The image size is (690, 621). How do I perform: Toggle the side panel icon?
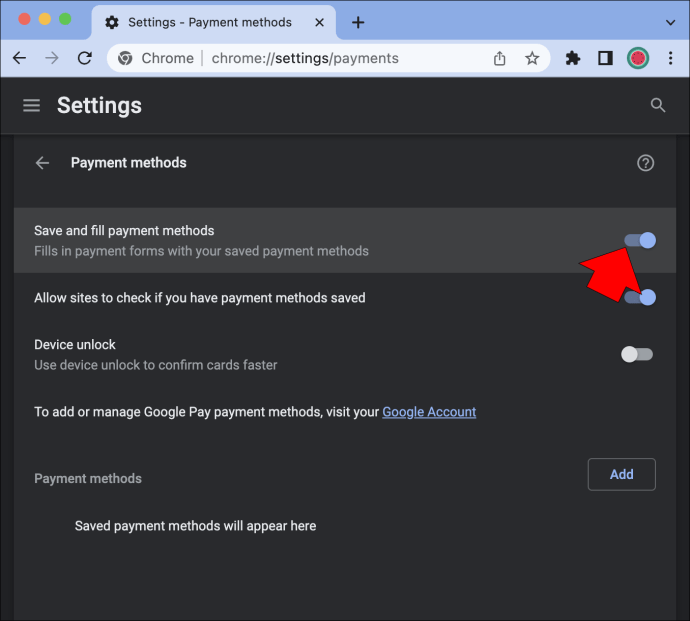[605, 58]
